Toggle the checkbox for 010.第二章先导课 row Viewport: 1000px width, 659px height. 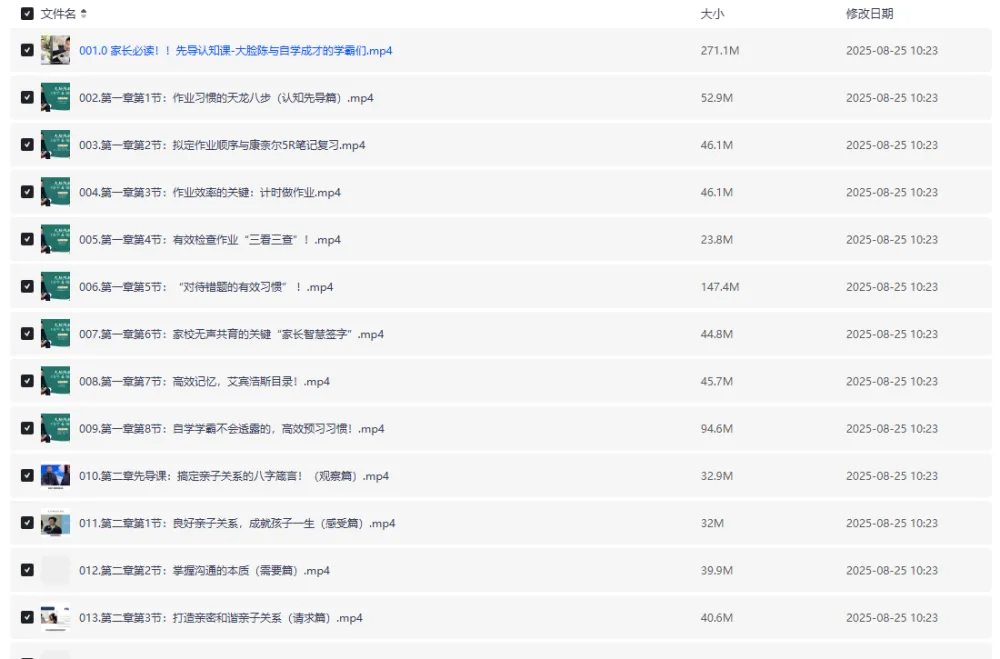coord(29,475)
